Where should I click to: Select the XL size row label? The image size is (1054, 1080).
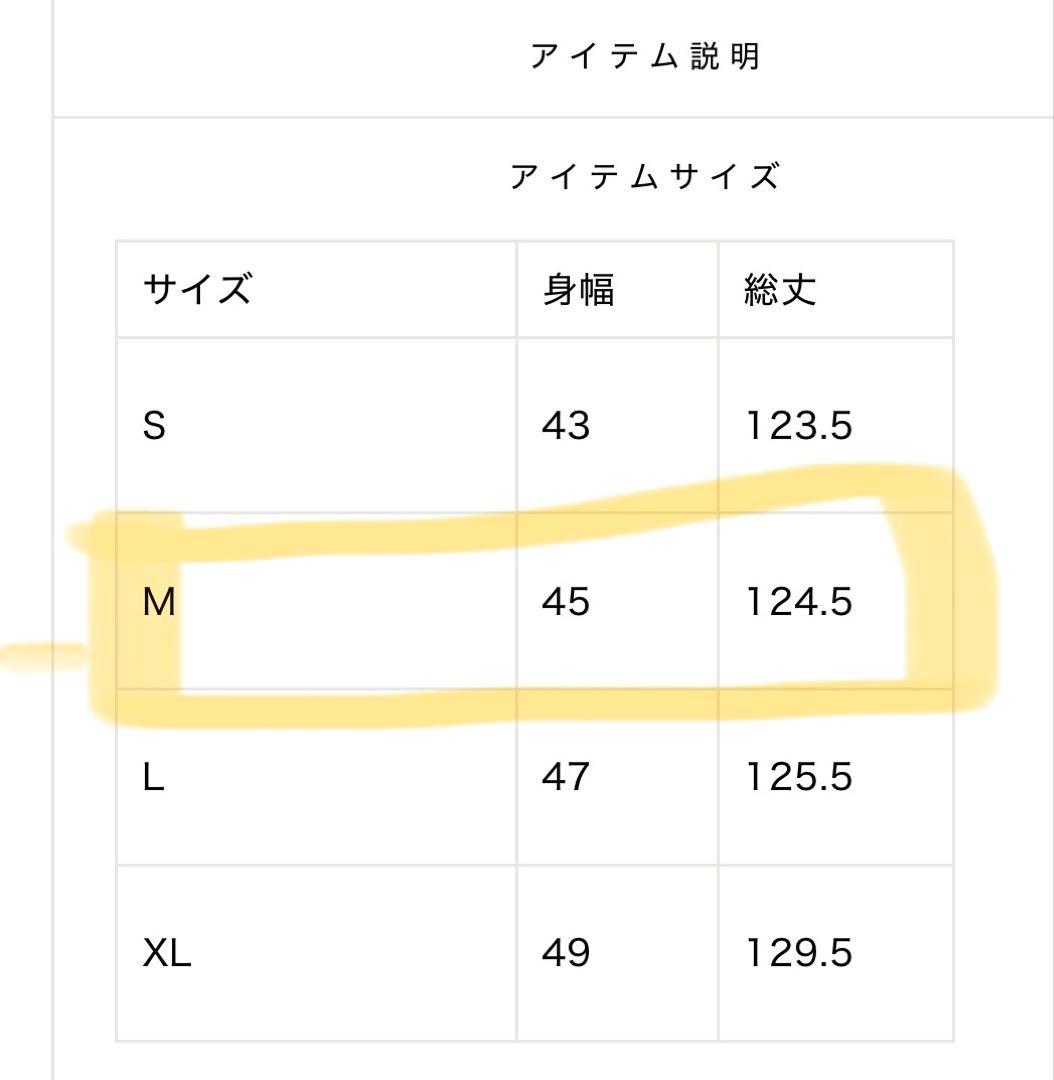(167, 953)
